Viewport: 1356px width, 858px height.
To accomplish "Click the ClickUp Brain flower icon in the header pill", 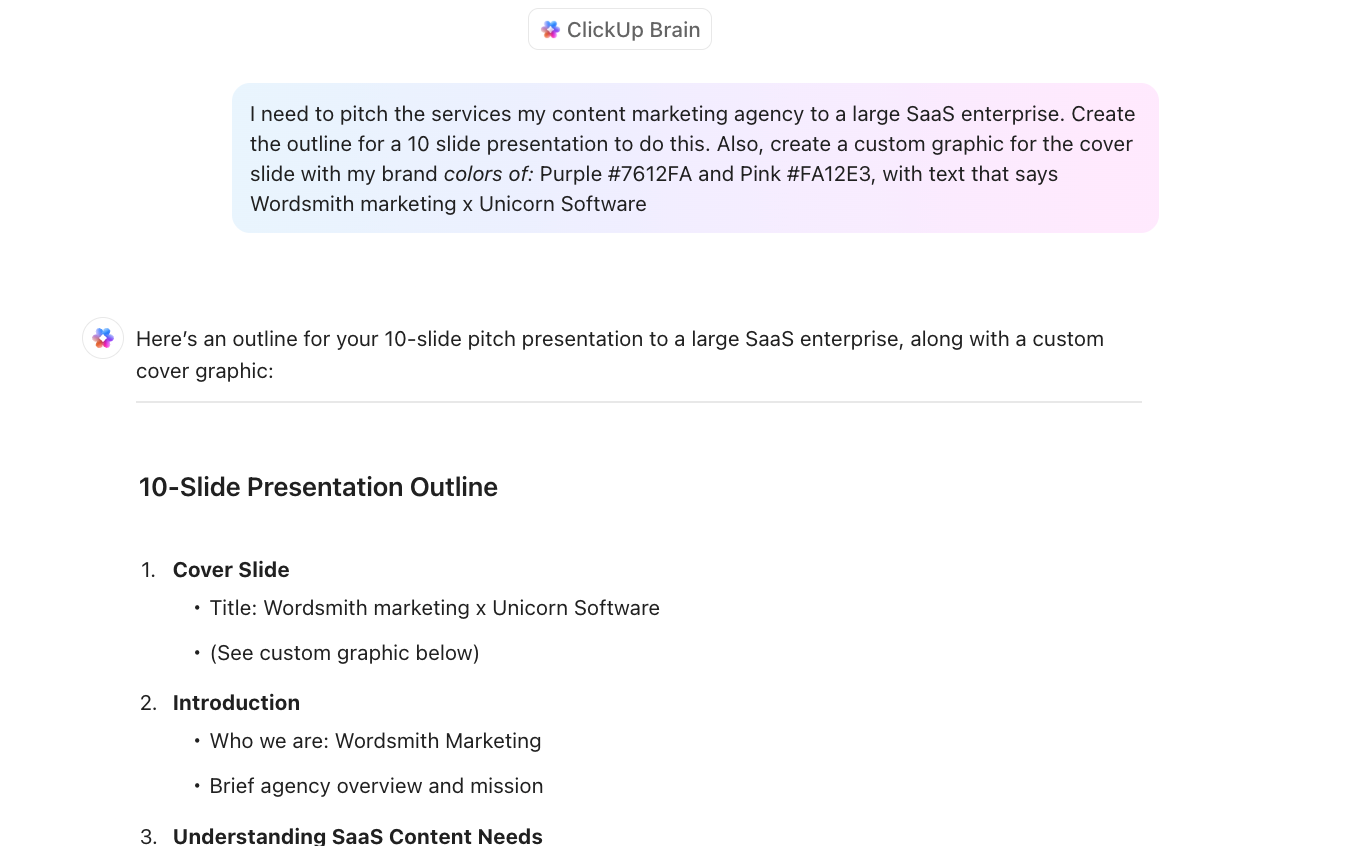I will [x=550, y=29].
